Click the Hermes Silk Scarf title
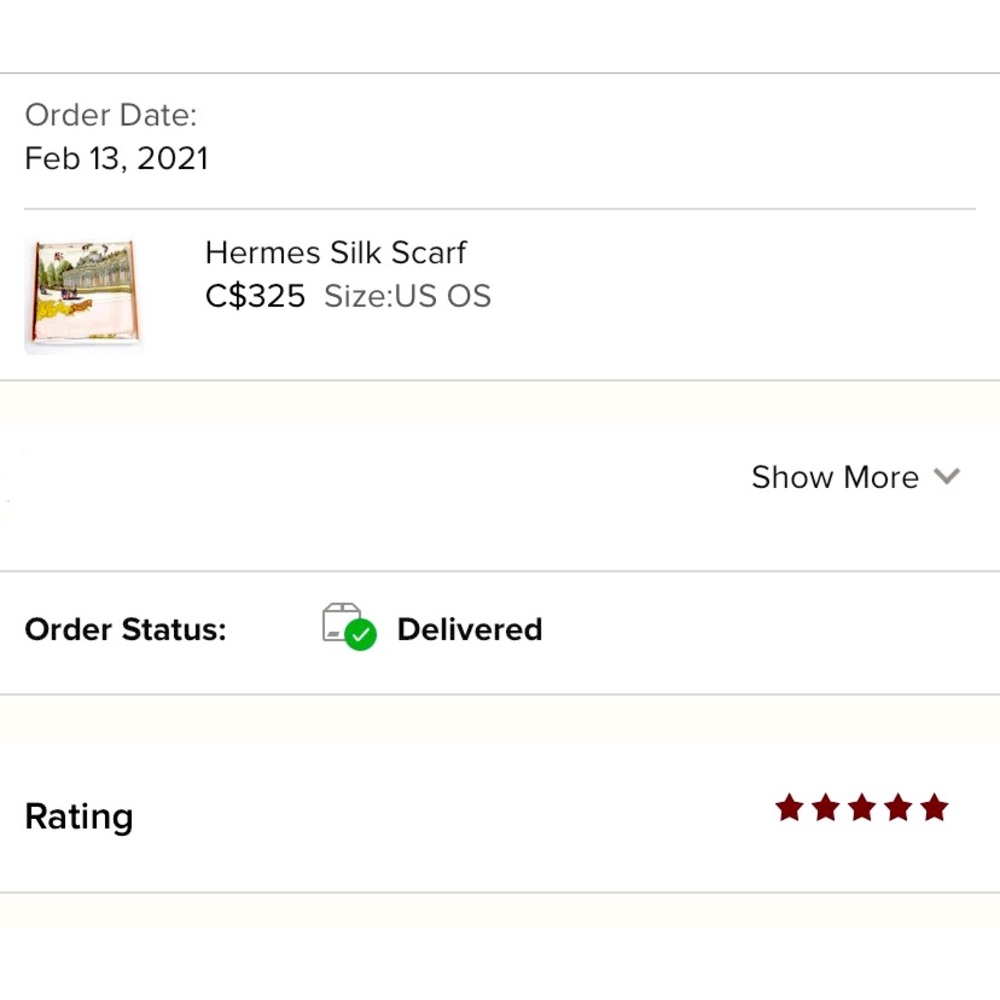 (335, 252)
